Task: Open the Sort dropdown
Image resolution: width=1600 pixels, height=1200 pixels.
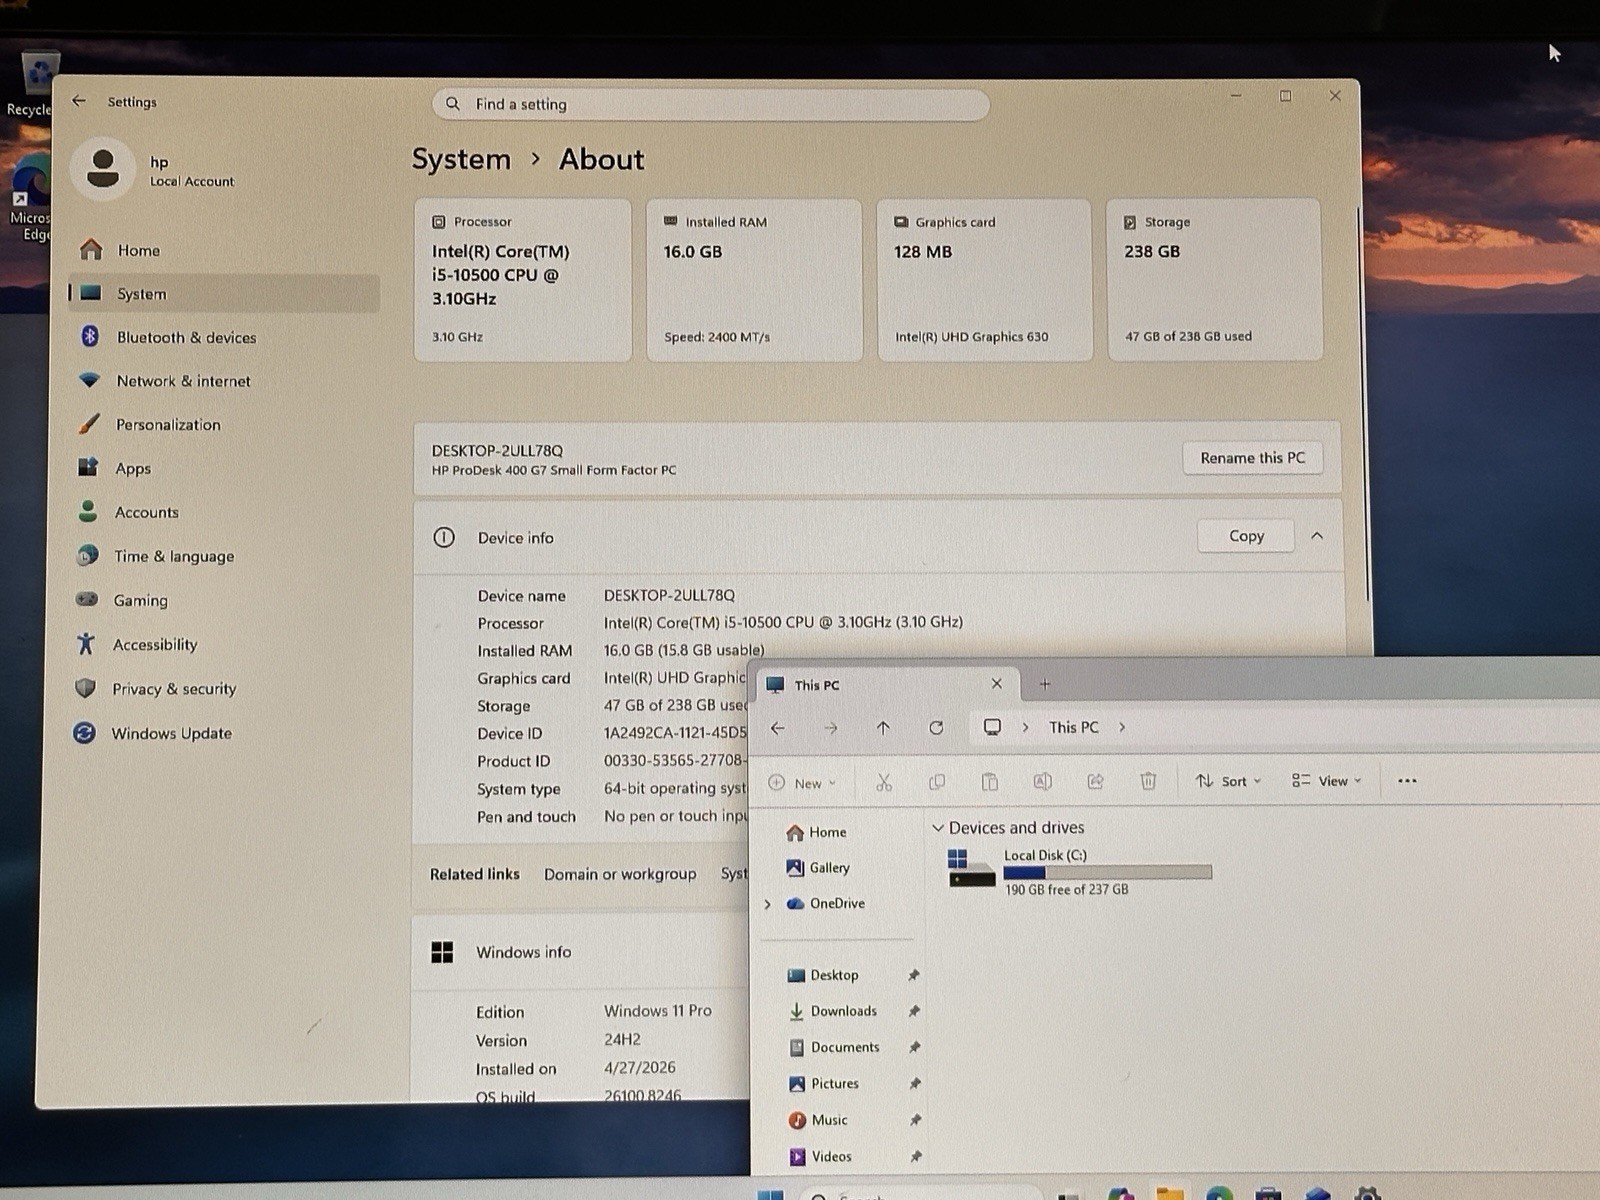Action: click(x=1229, y=781)
